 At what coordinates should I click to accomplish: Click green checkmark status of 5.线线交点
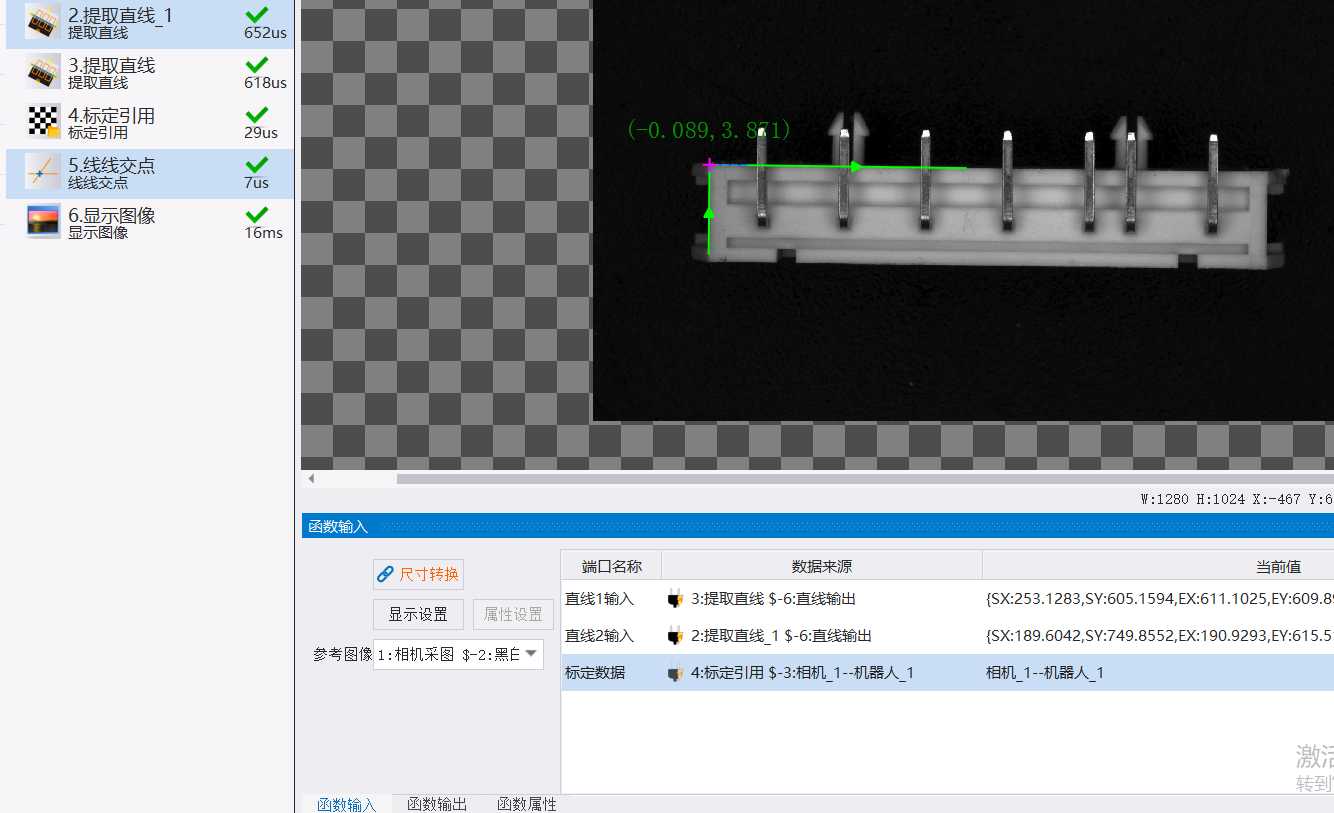pos(257,164)
